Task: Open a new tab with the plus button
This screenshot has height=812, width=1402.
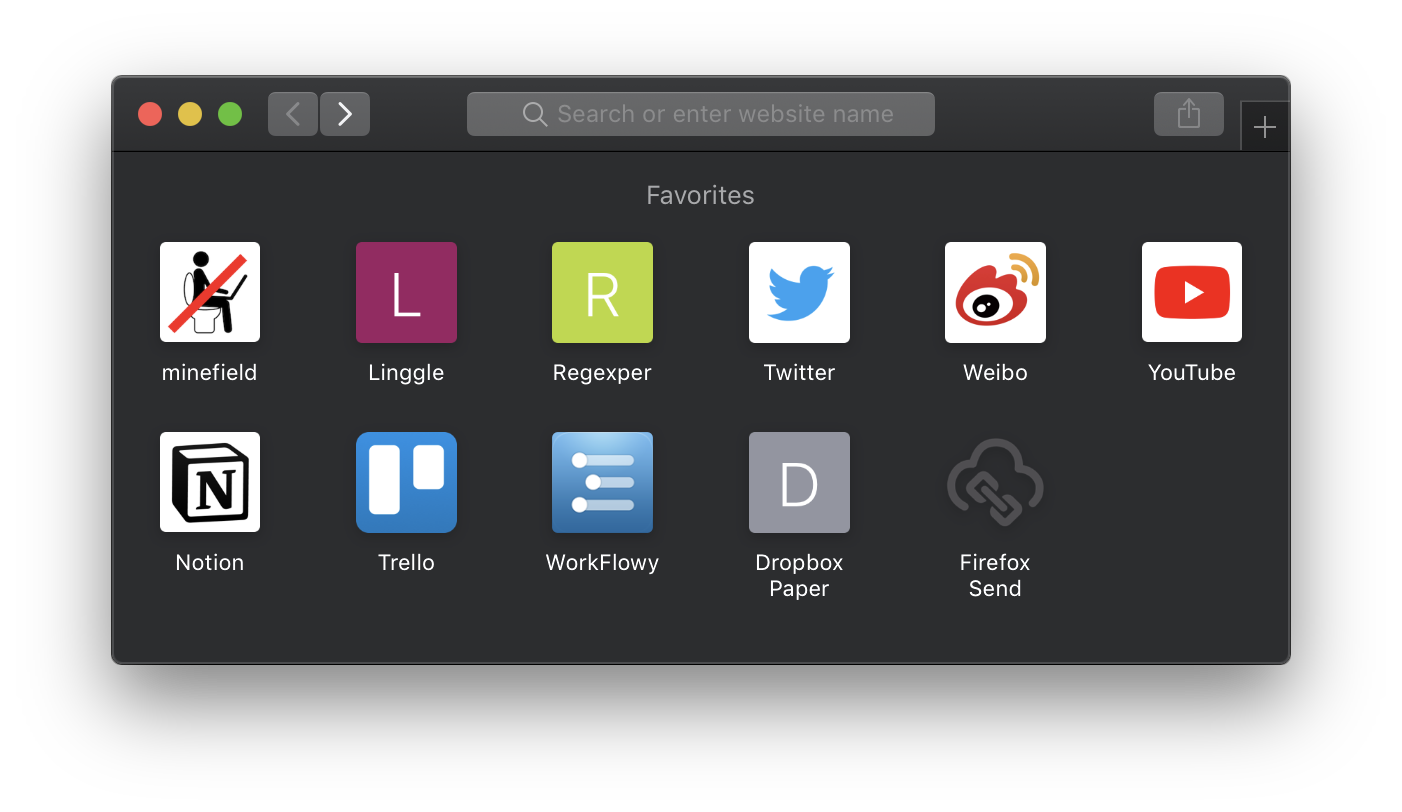Action: [1264, 126]
